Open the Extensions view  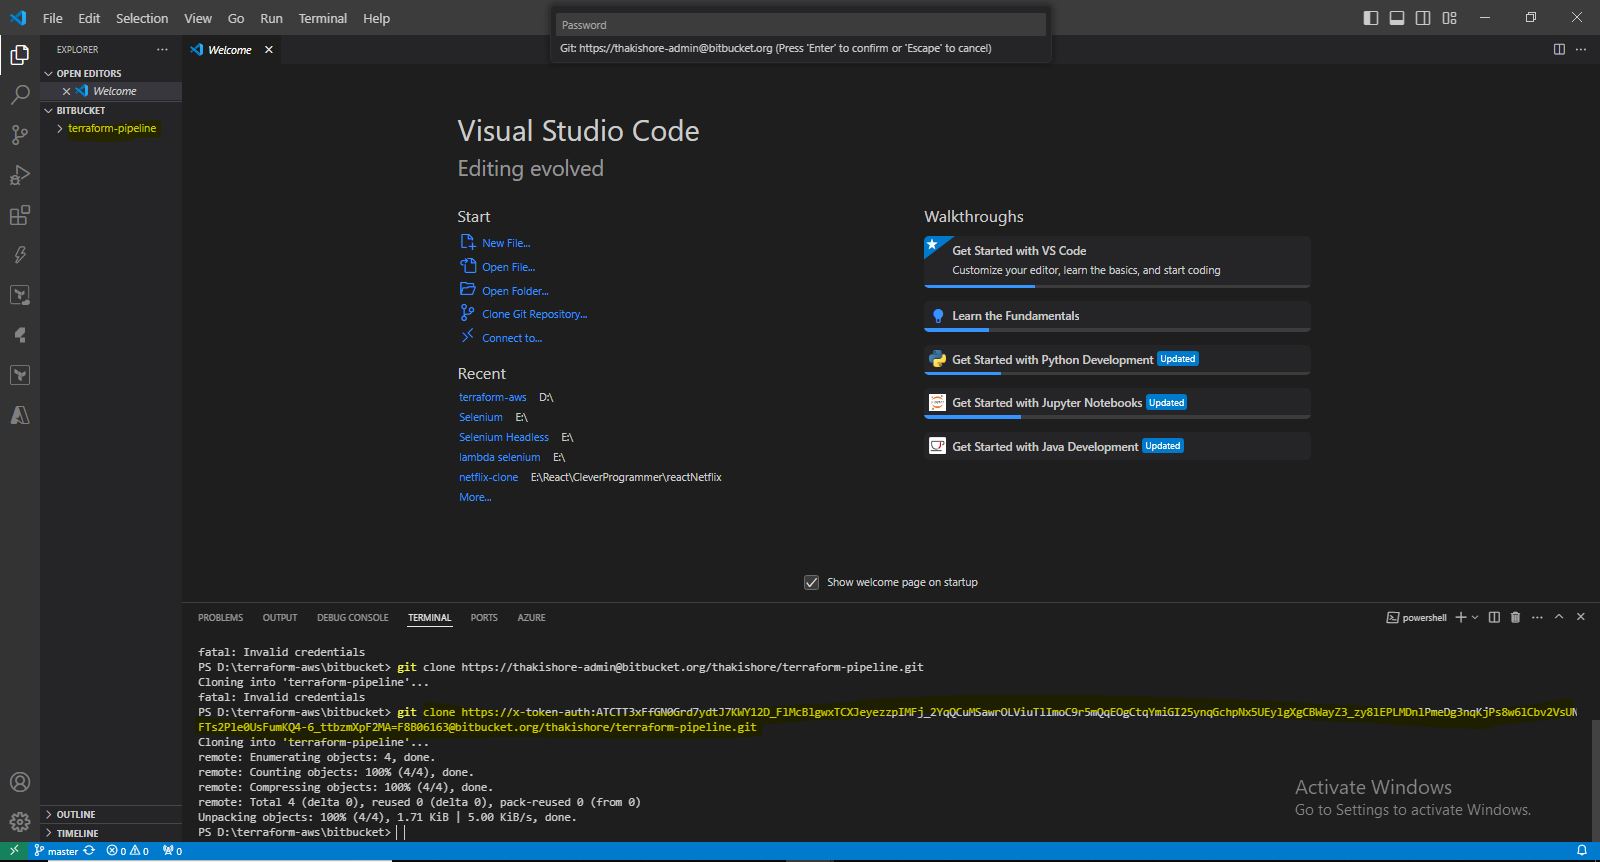(20, 215)
